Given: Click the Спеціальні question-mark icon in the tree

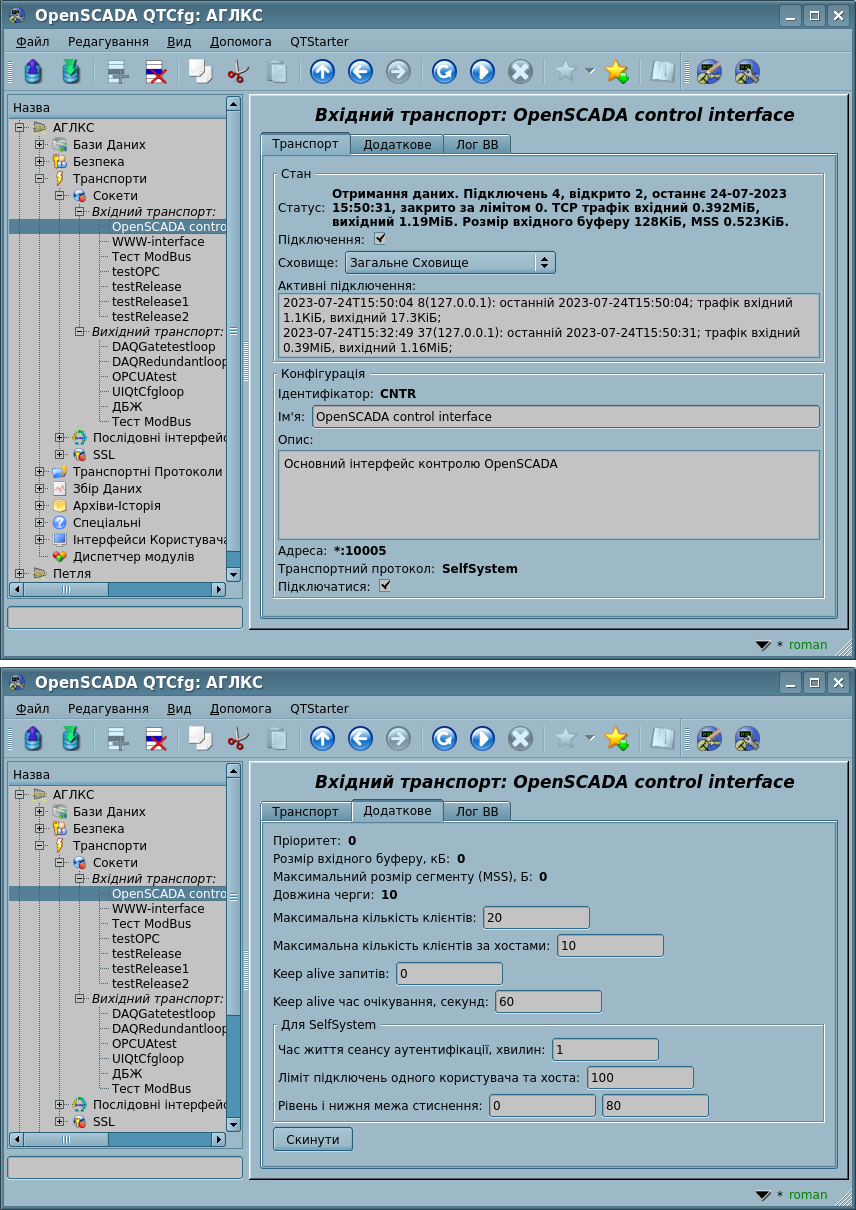Looking at the screenshot, I should click(x=60, y=522).
